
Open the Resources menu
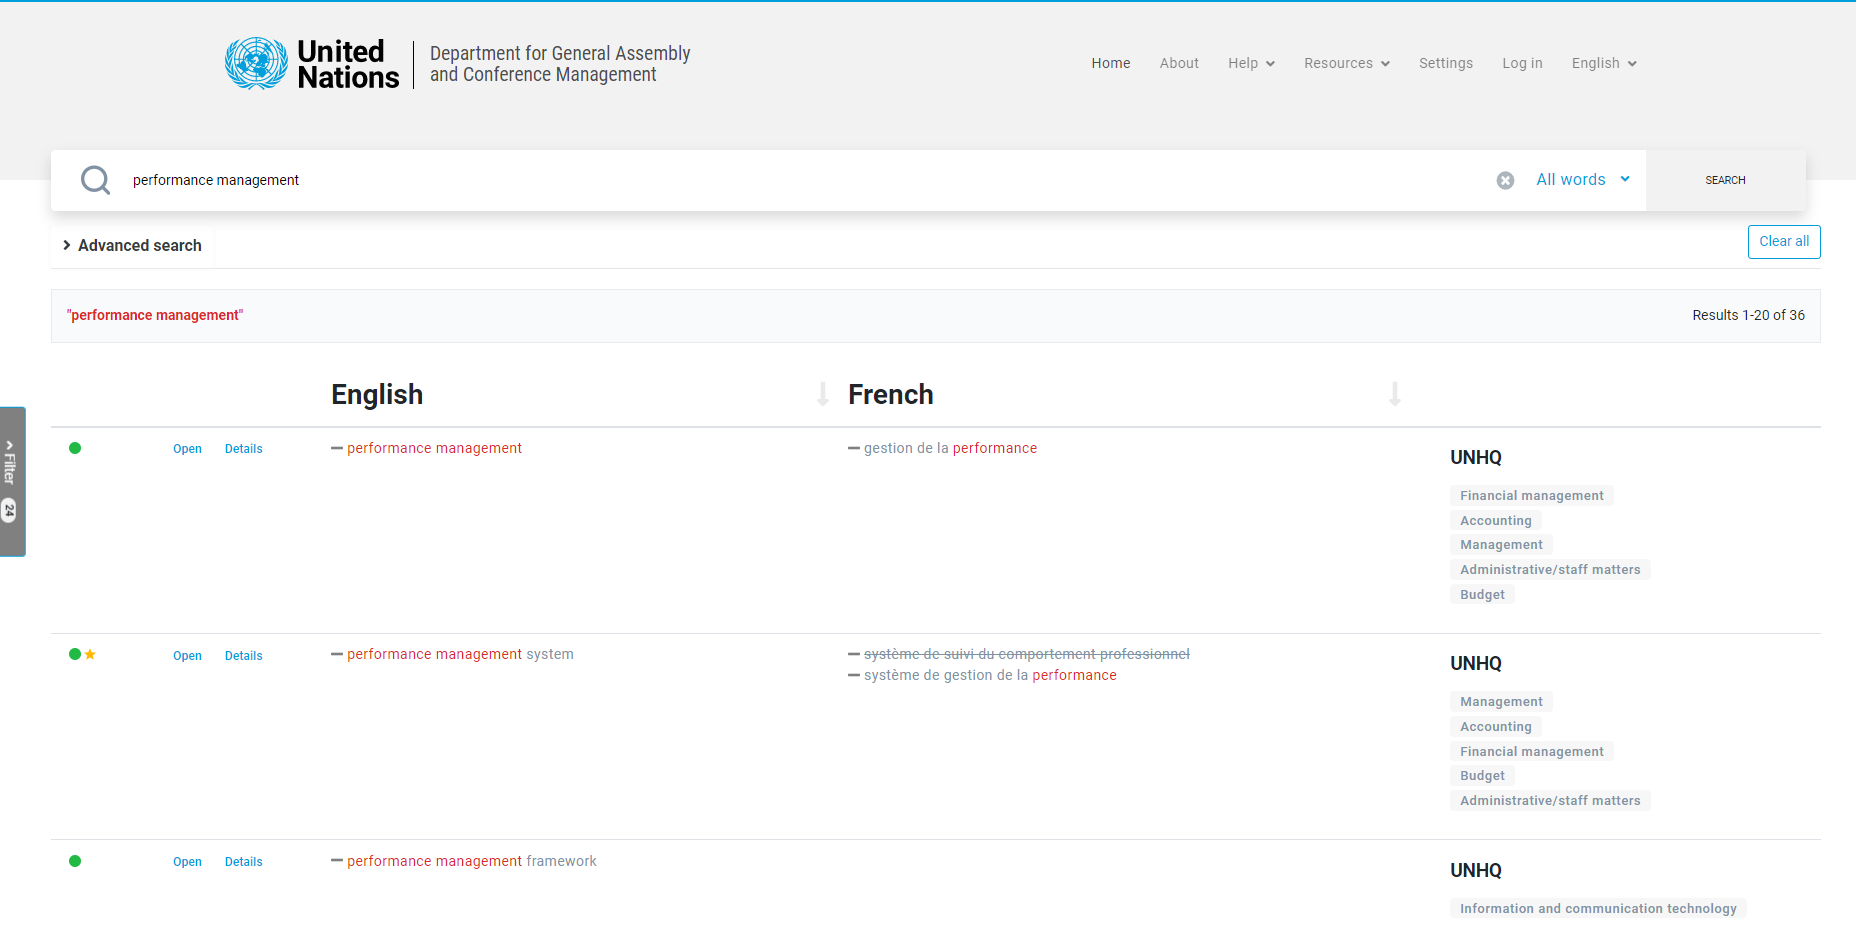point(1346,63)
